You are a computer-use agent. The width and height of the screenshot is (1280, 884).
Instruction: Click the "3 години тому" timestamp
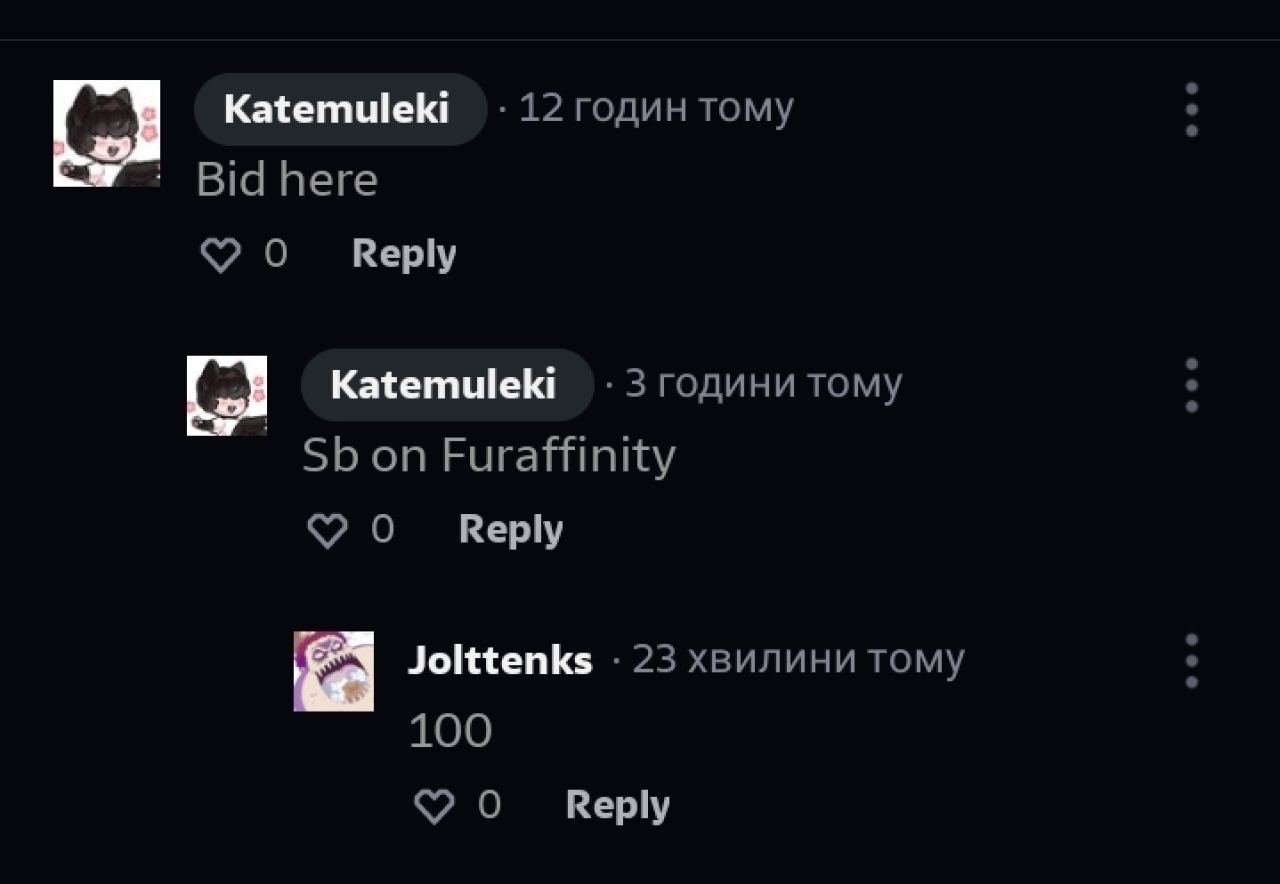coord(763,384)
